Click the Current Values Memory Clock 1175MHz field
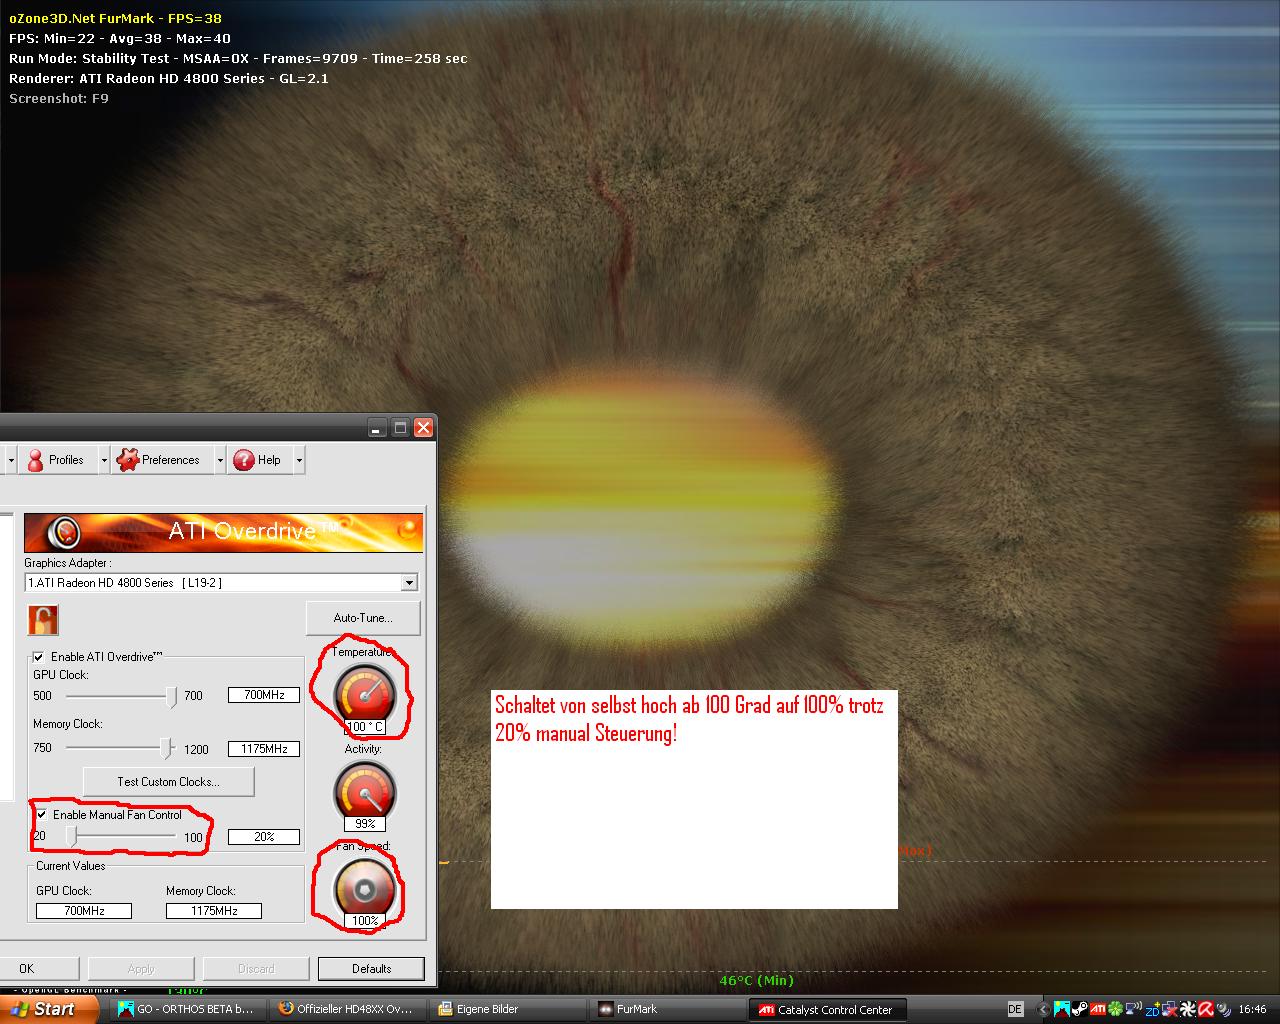 tap(214, 911)
